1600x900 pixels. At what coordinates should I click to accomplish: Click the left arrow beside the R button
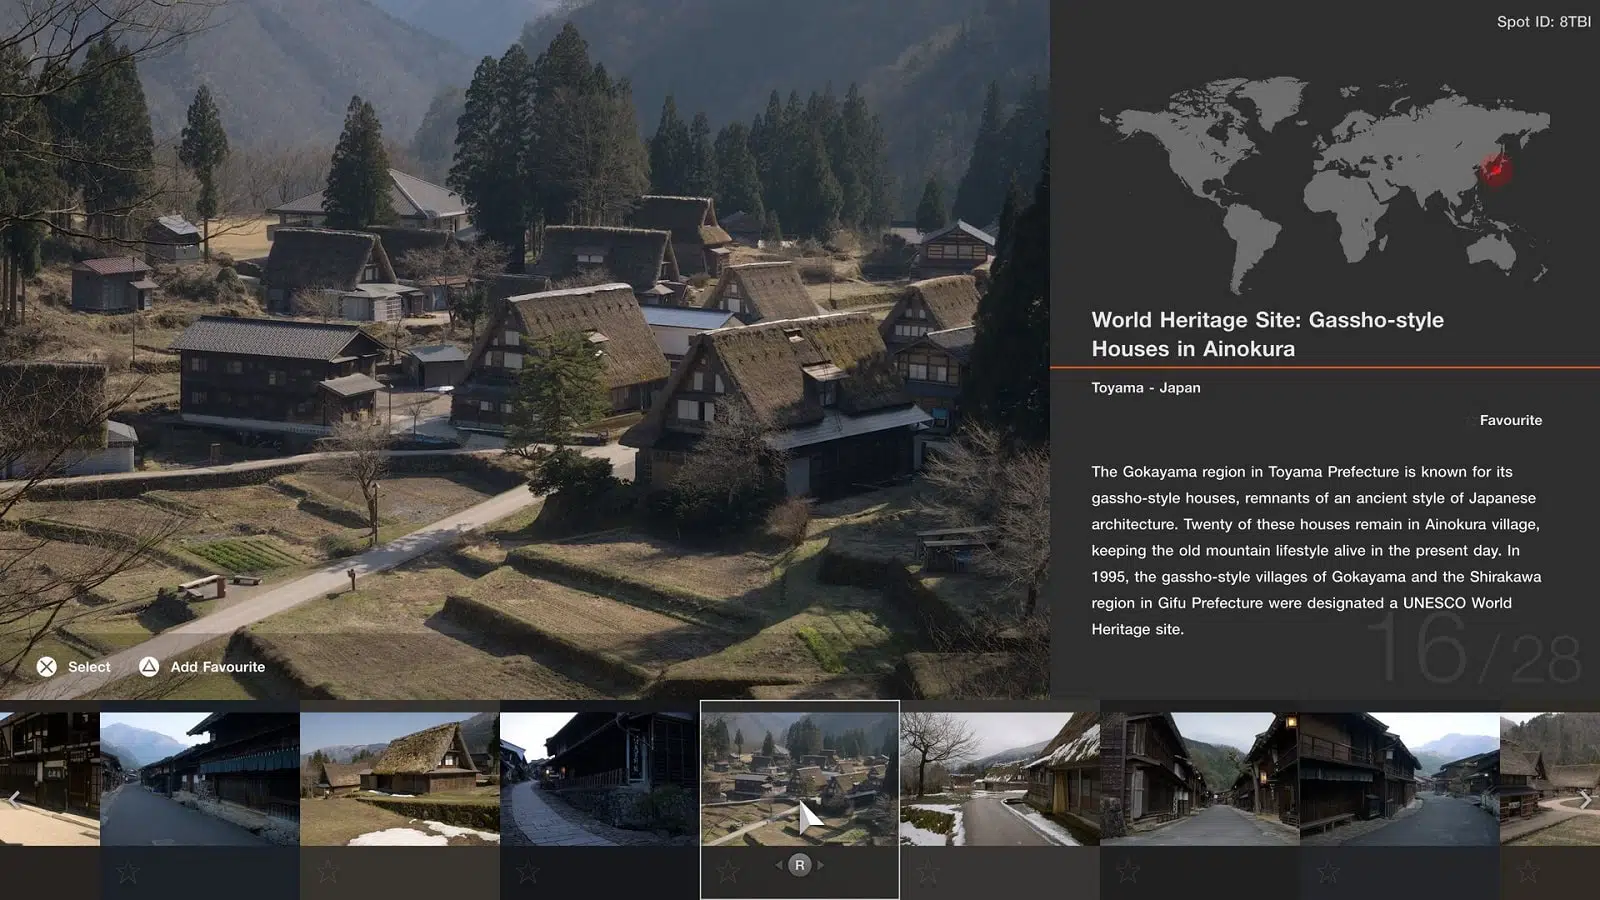[x=779, y=865]
